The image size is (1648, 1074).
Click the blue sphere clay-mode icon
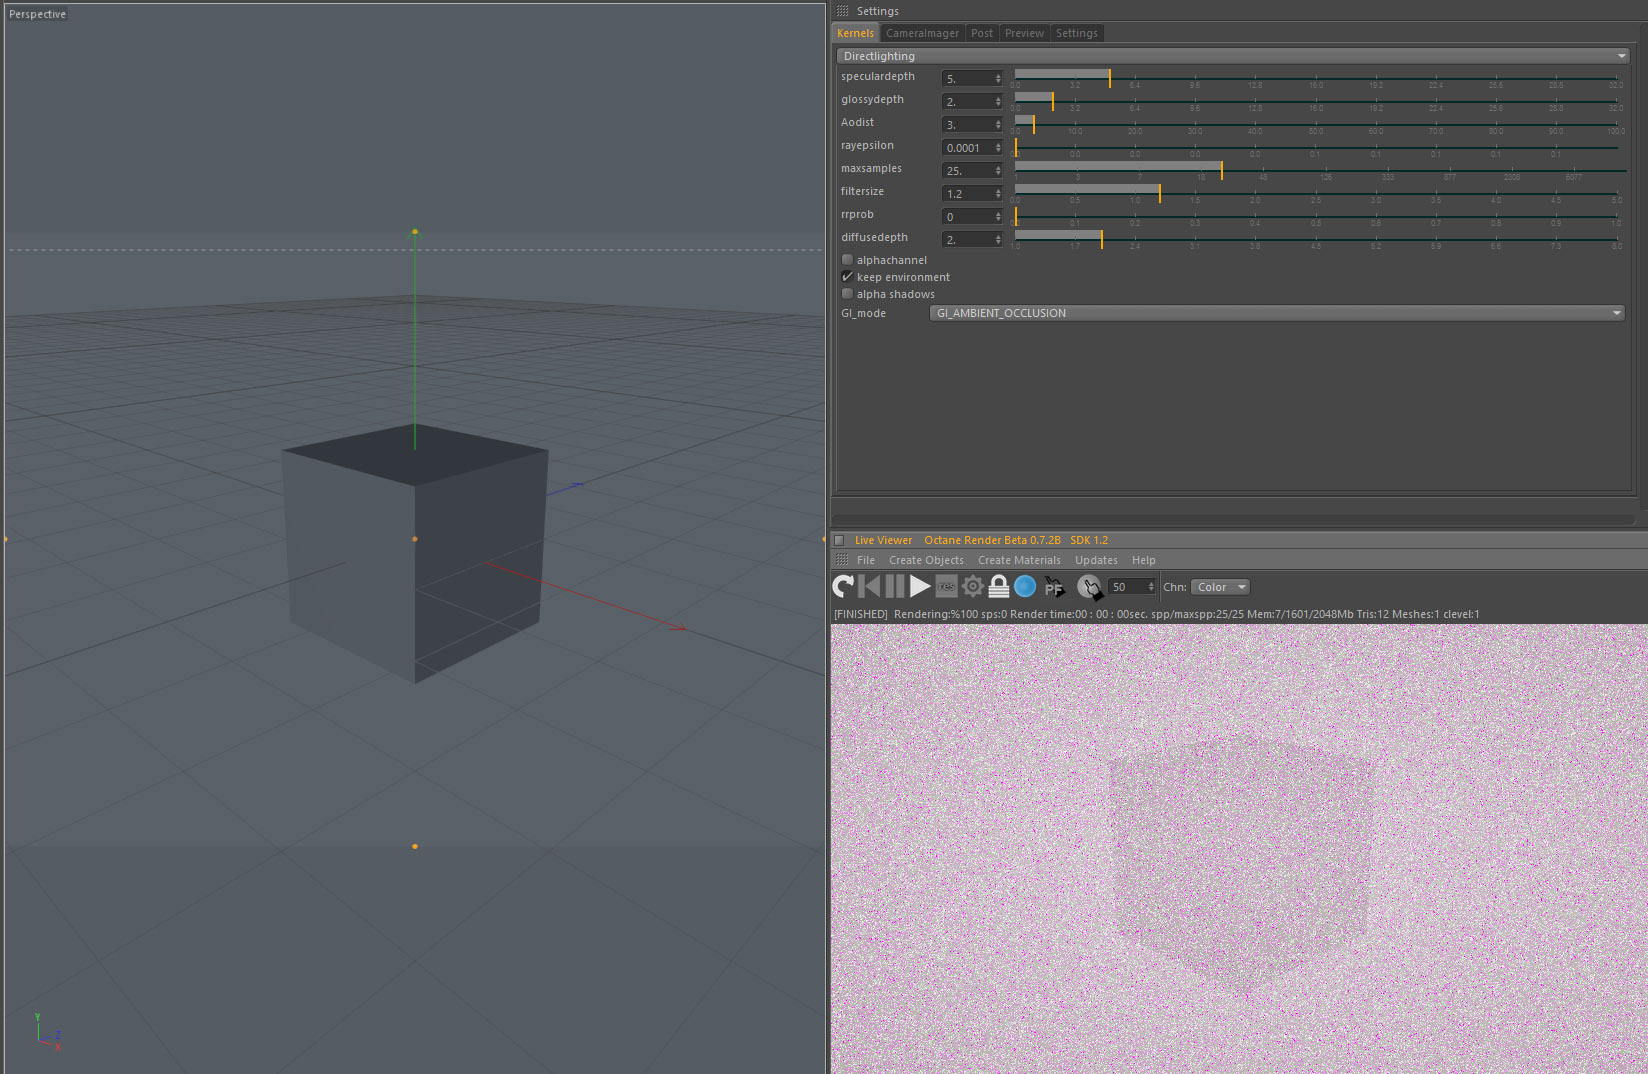[x=1025, y=587]
